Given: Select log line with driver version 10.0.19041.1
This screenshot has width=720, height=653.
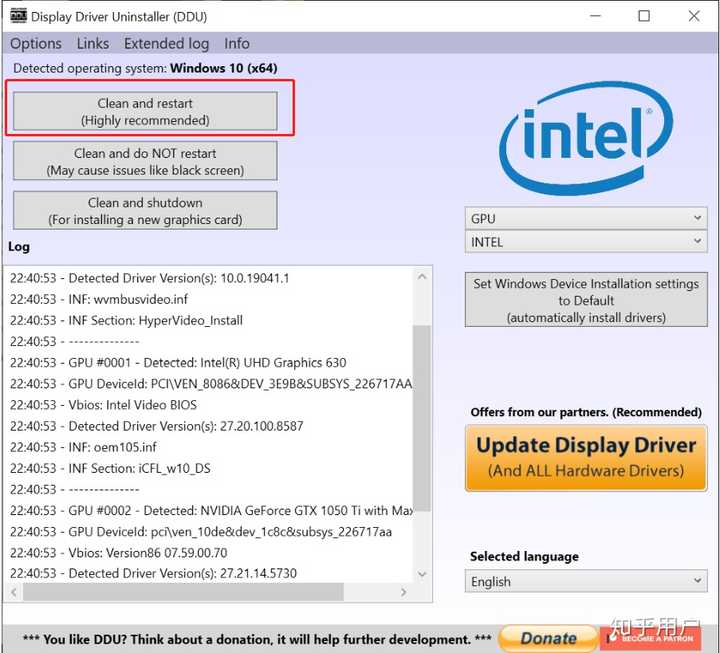Looking at the screenshot, I should 150,278.
